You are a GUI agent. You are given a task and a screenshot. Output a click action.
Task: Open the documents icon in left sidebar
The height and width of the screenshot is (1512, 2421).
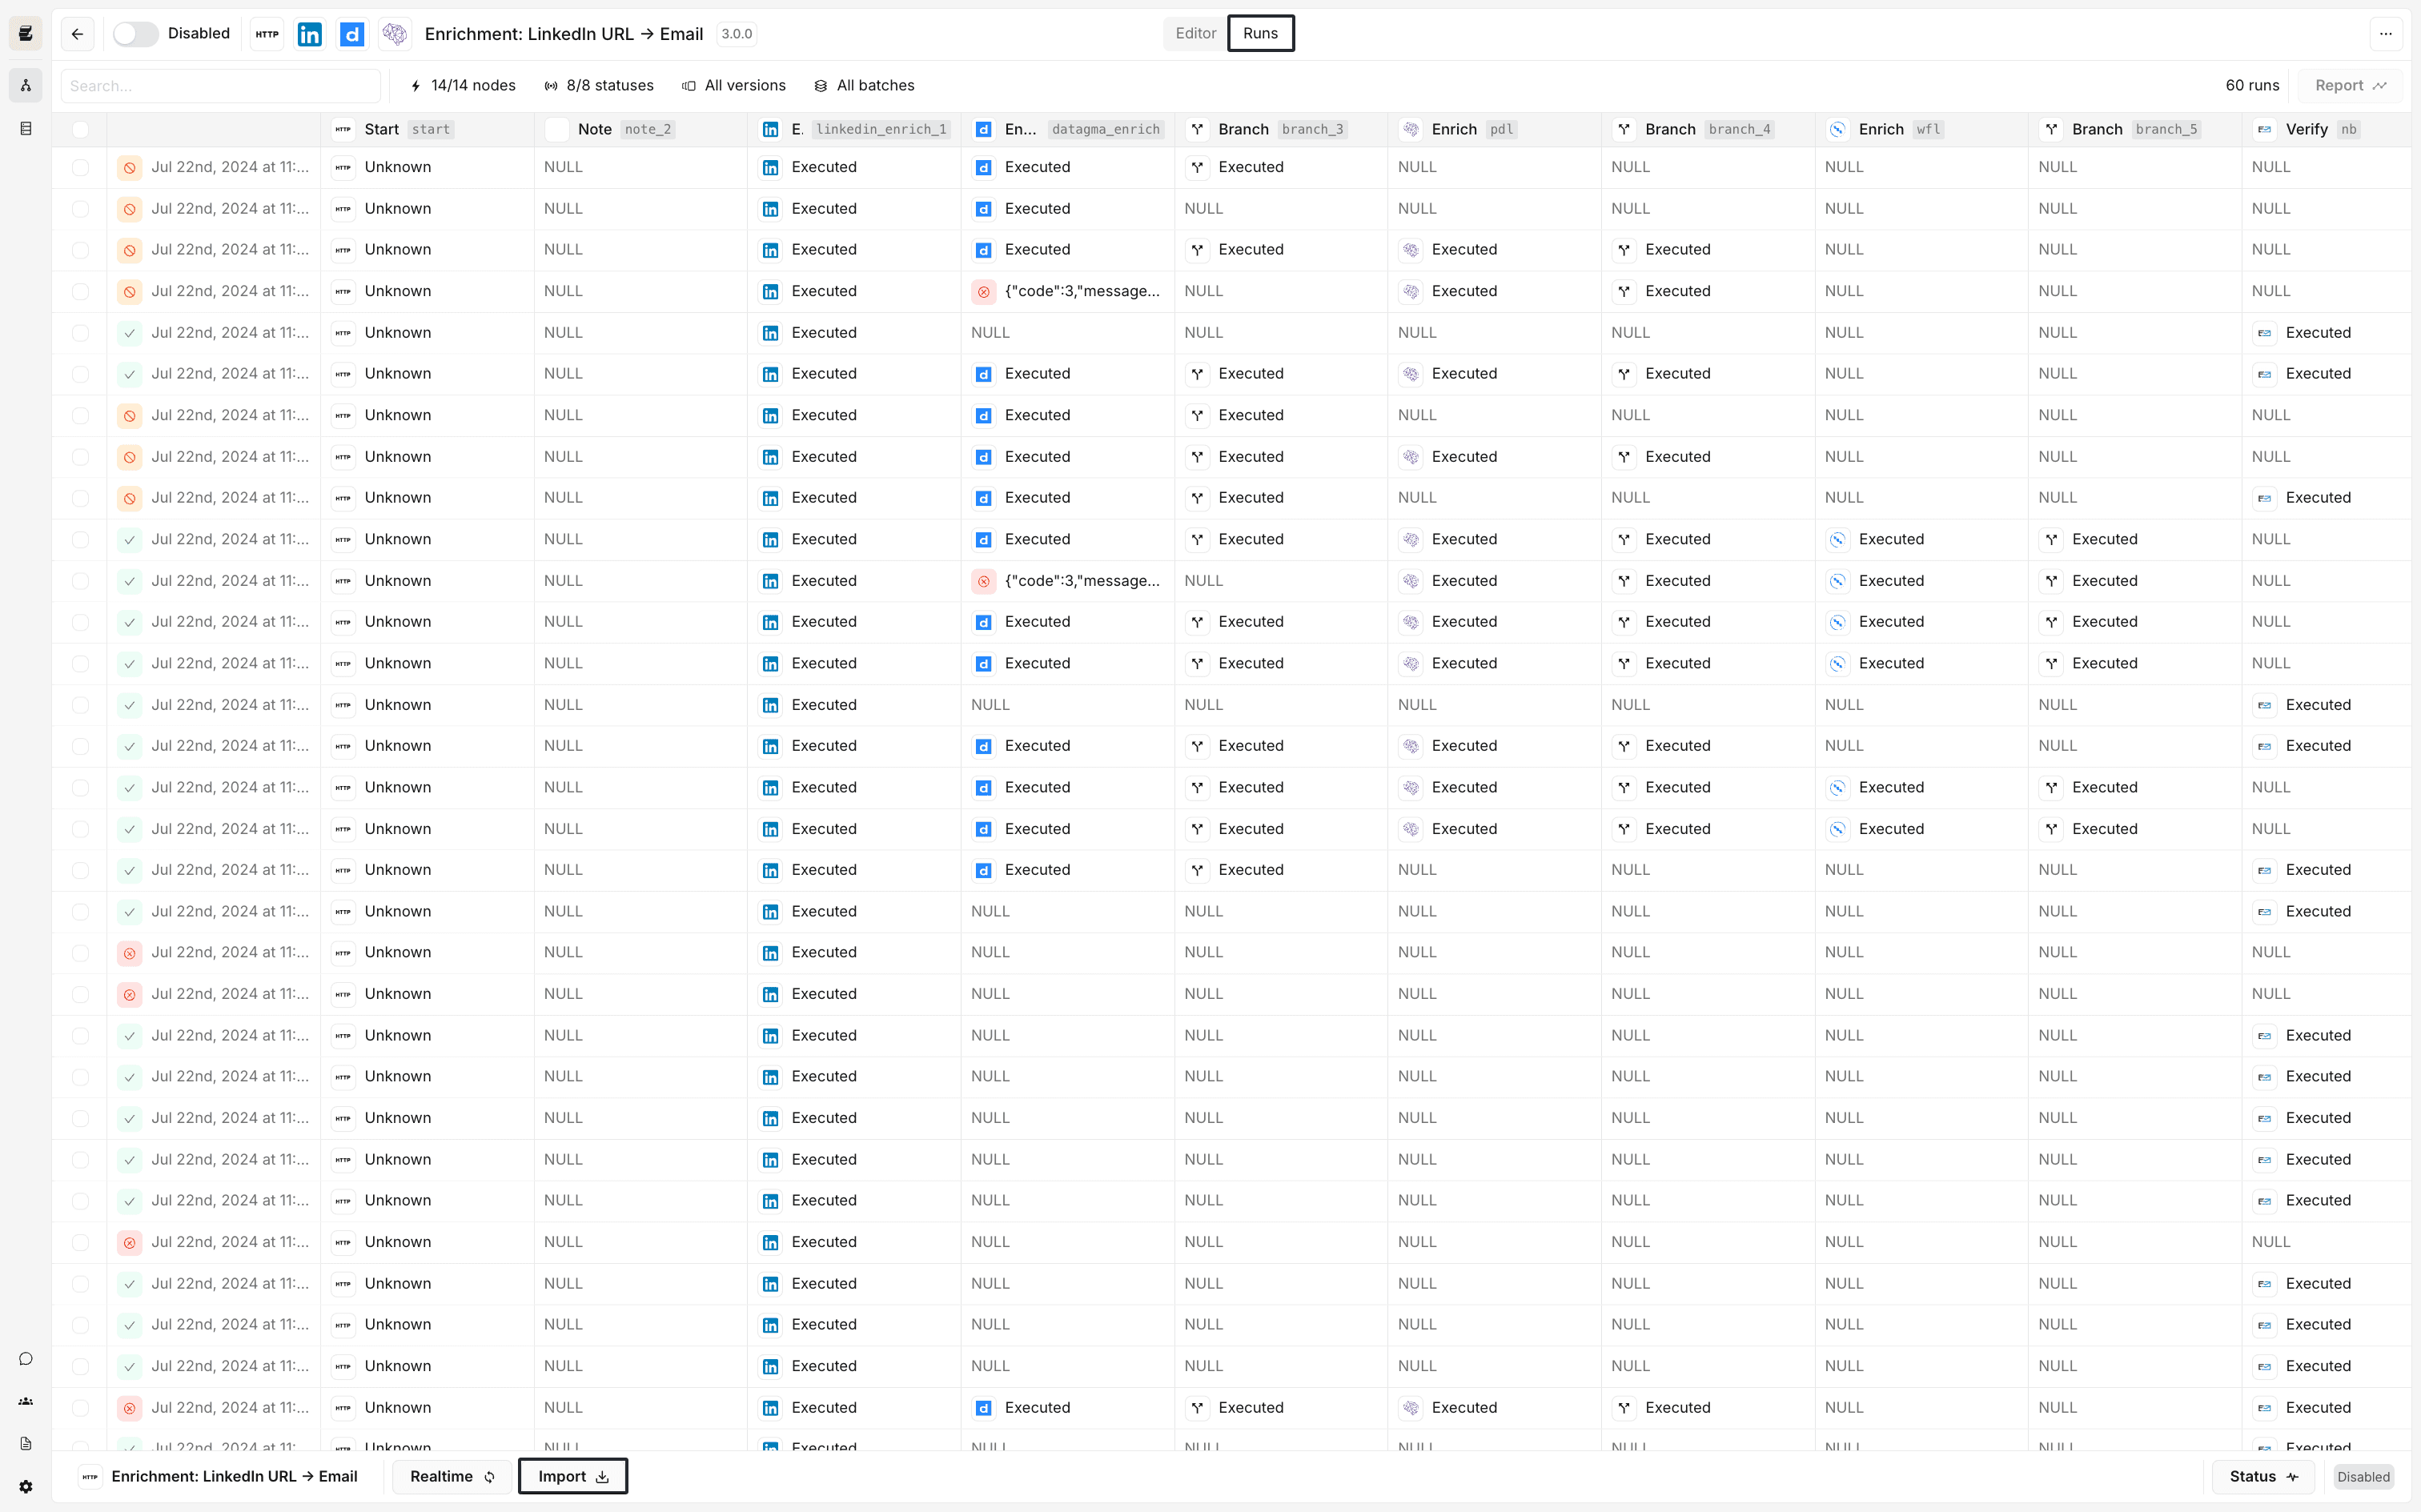(26, 1443)
